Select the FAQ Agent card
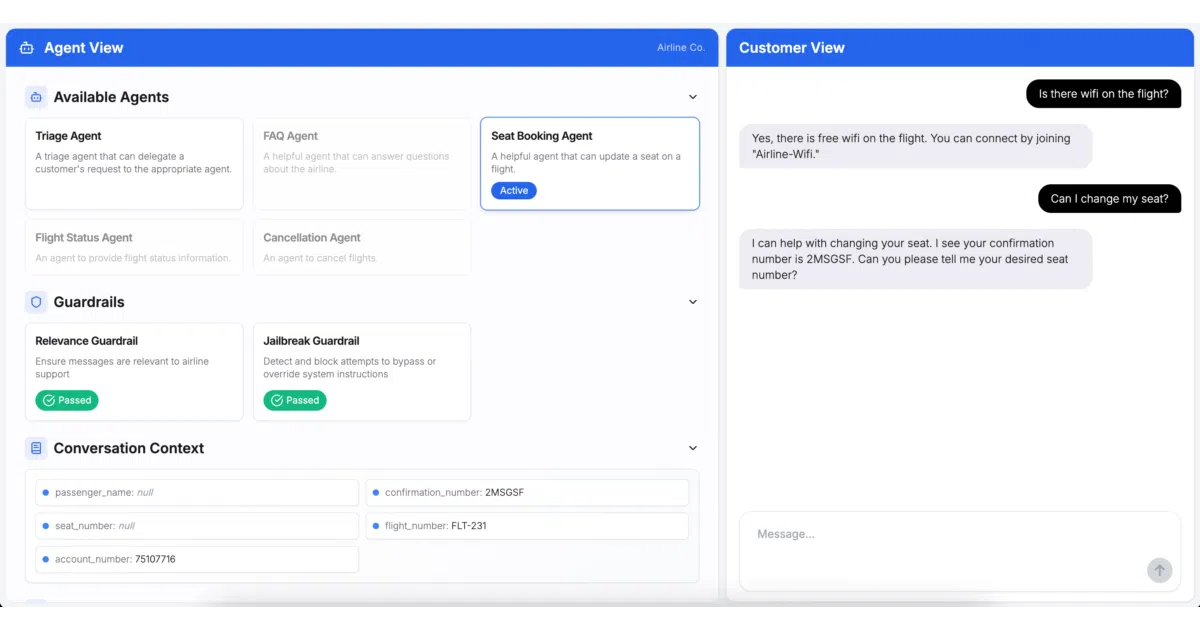The width and height of the screenshot is (1200, 630). pyautogui.click(x=362, y=164)
